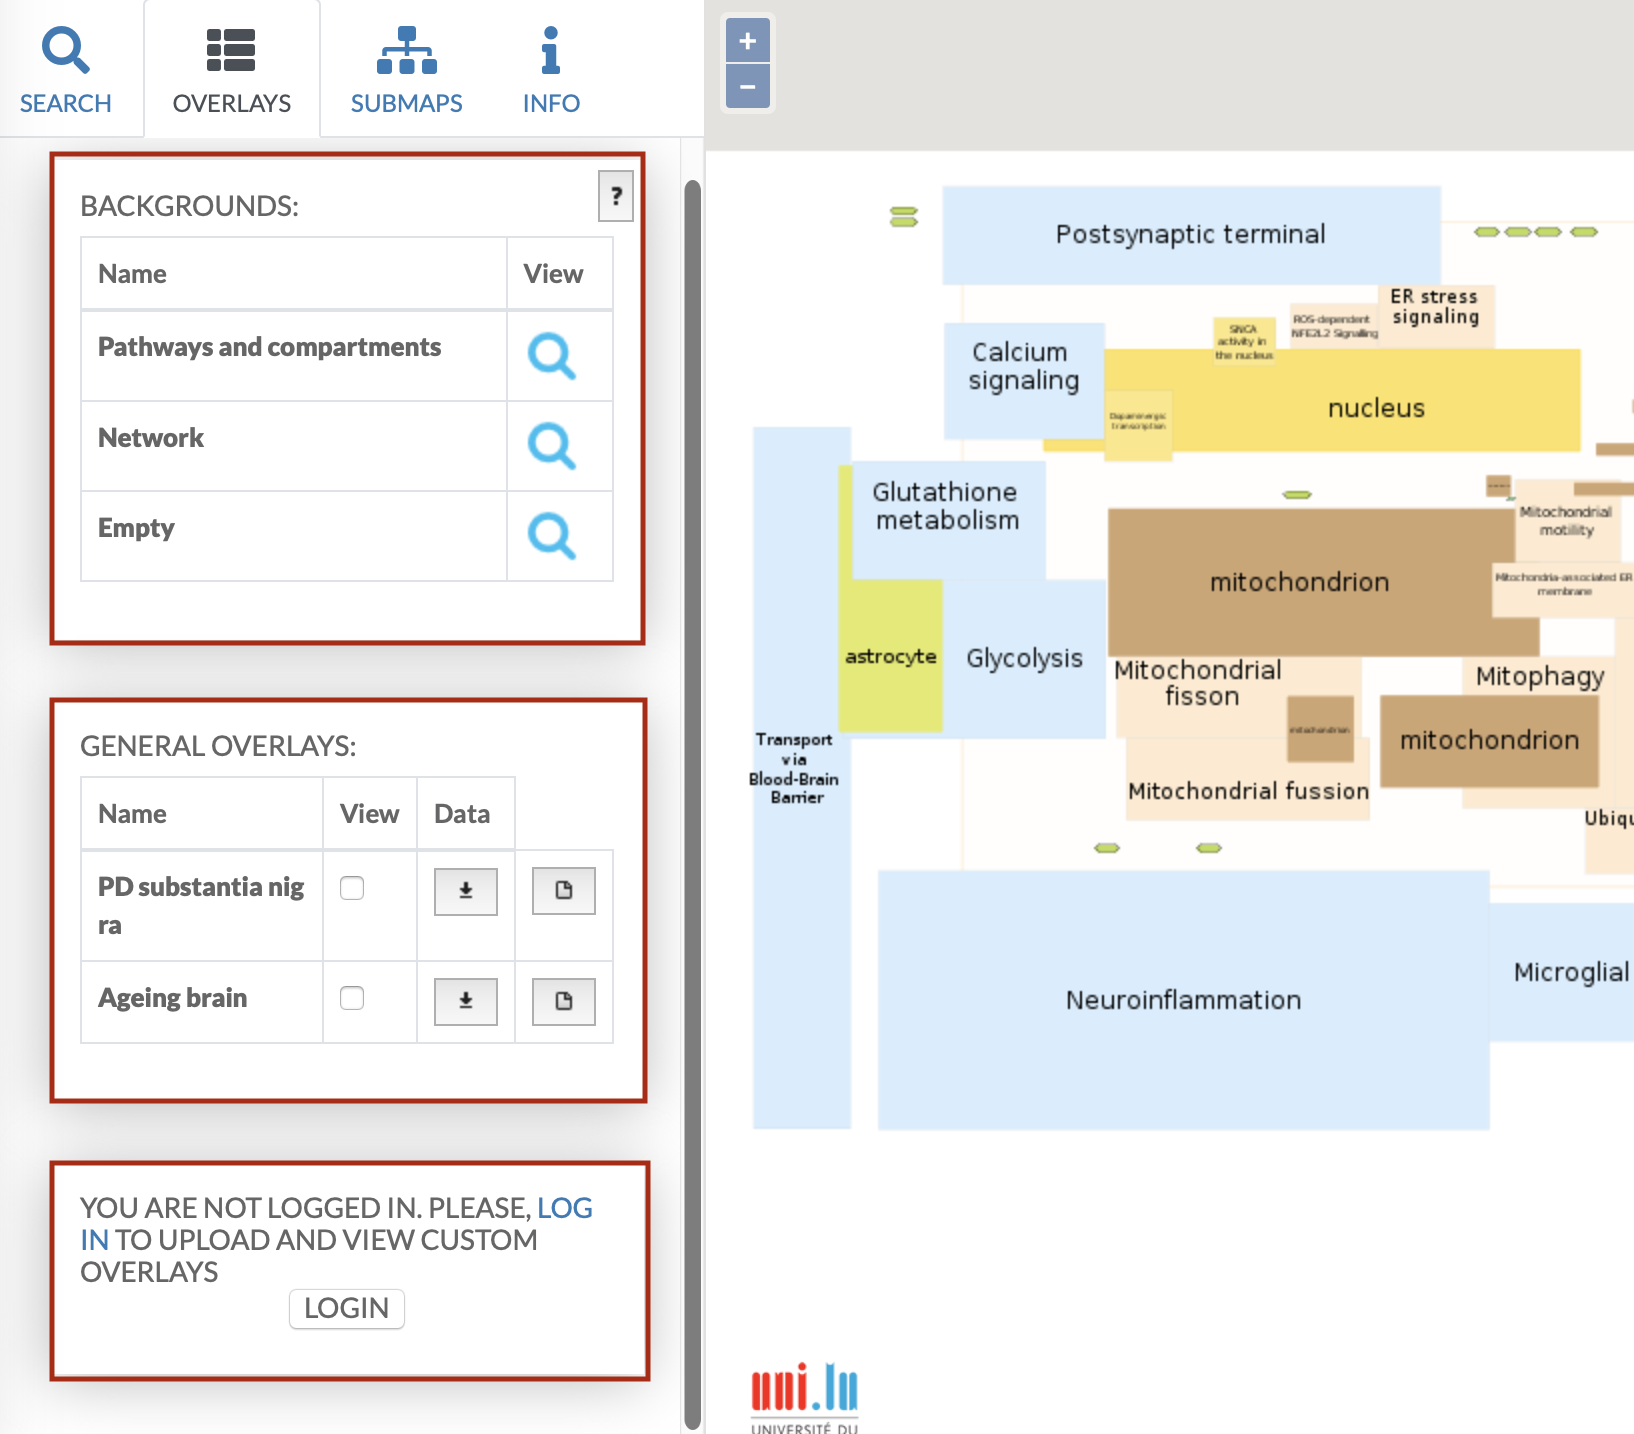Open info document for PD substantia nigra
Viewport: 1634px width, 1434px height.
coord(563,891)
